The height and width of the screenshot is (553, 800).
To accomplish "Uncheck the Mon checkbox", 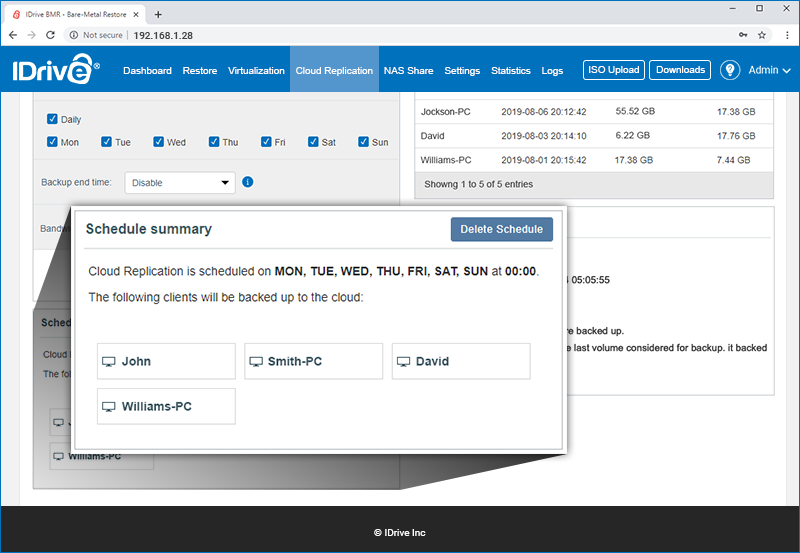I will [52, 141].
